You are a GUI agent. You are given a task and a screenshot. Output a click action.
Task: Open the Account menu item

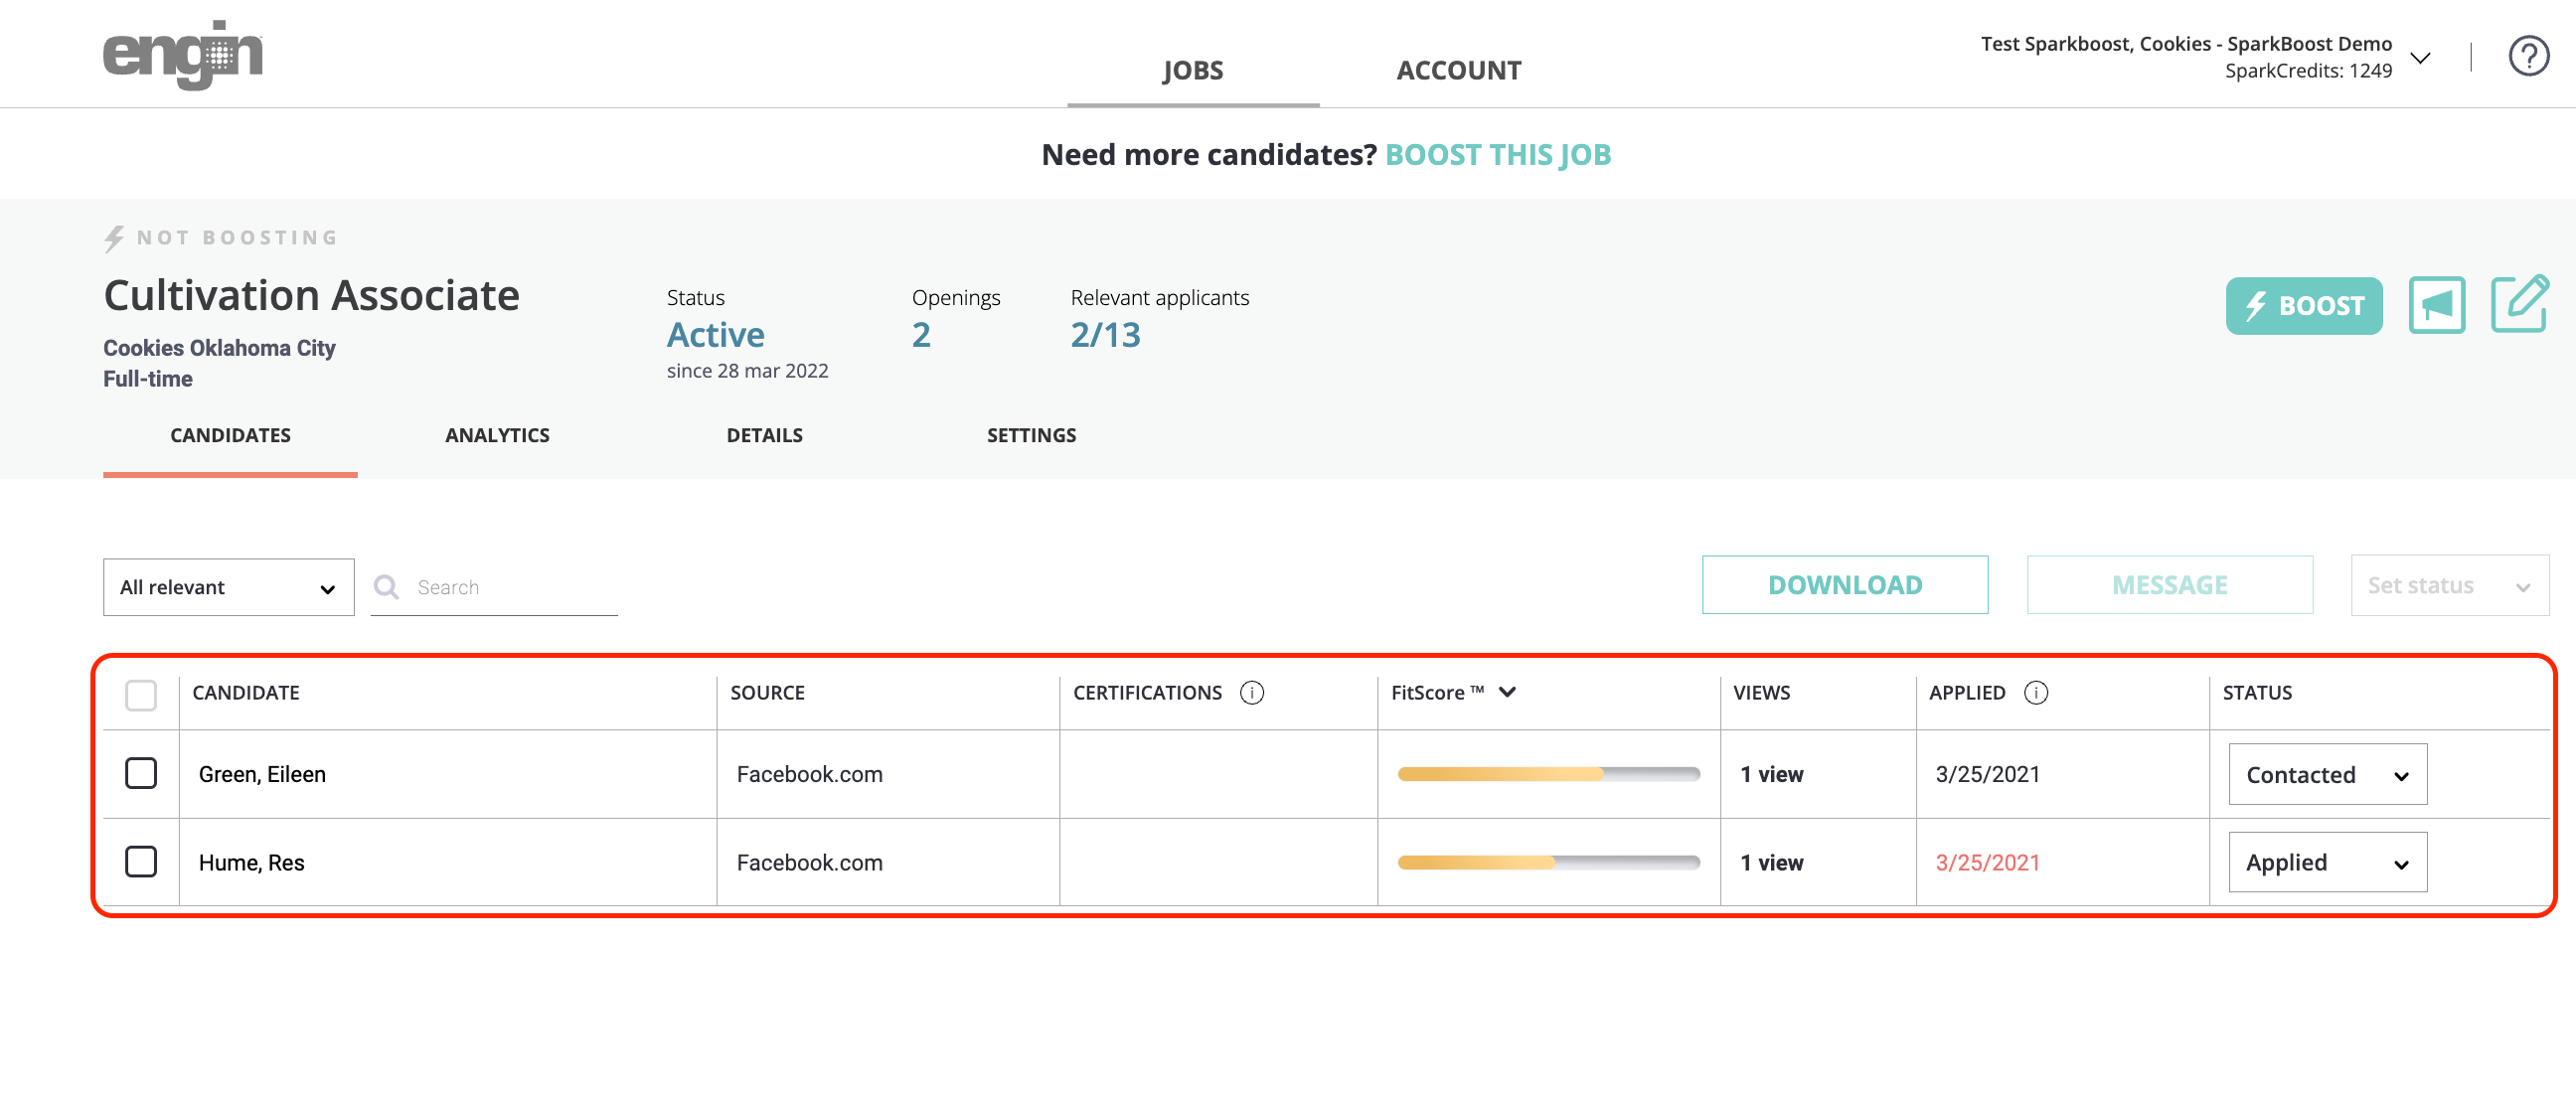coord(1458,70)
